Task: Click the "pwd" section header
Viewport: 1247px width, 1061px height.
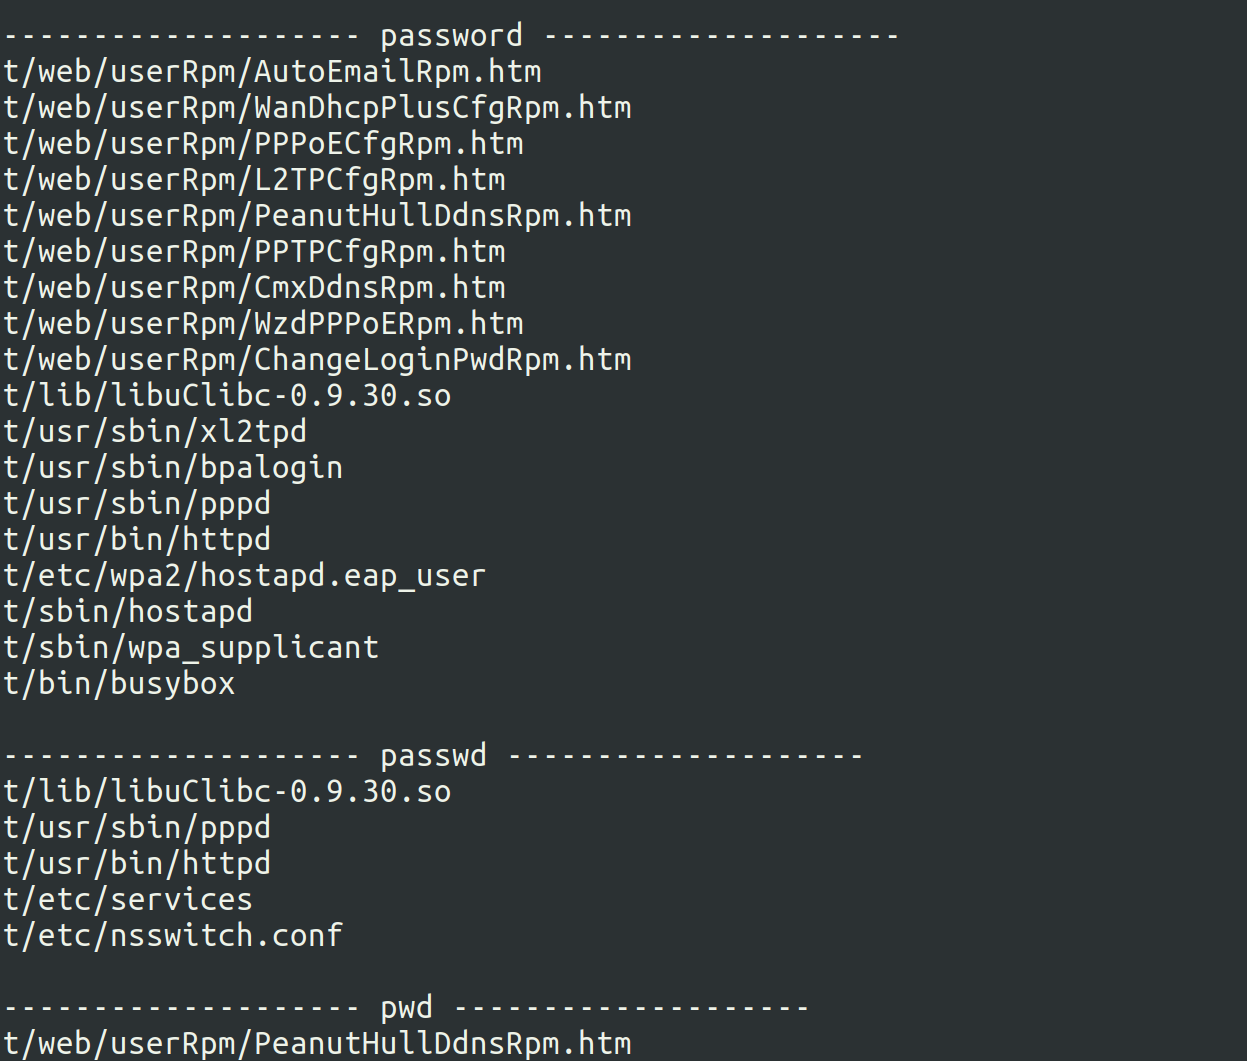Action: pos(406,1007)
